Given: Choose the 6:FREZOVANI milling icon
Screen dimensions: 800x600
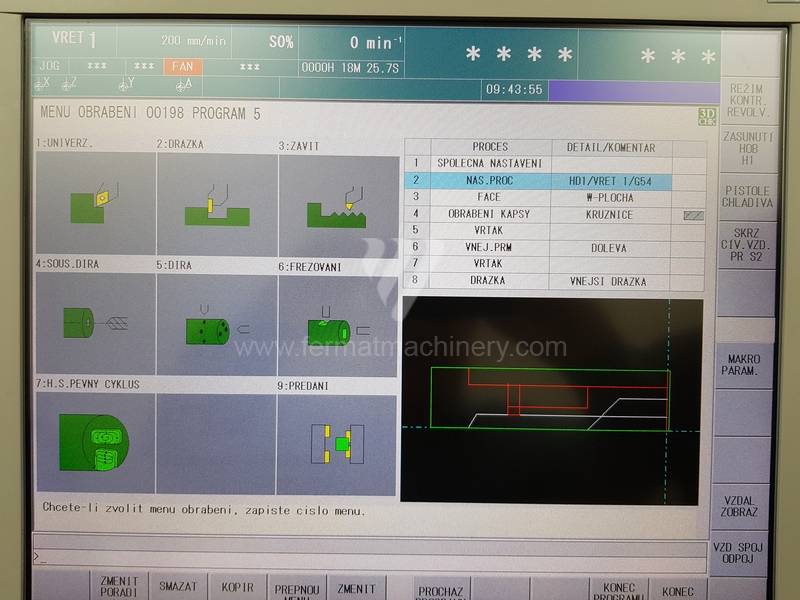Looking at the screenshot, I should tap(338, 324).
